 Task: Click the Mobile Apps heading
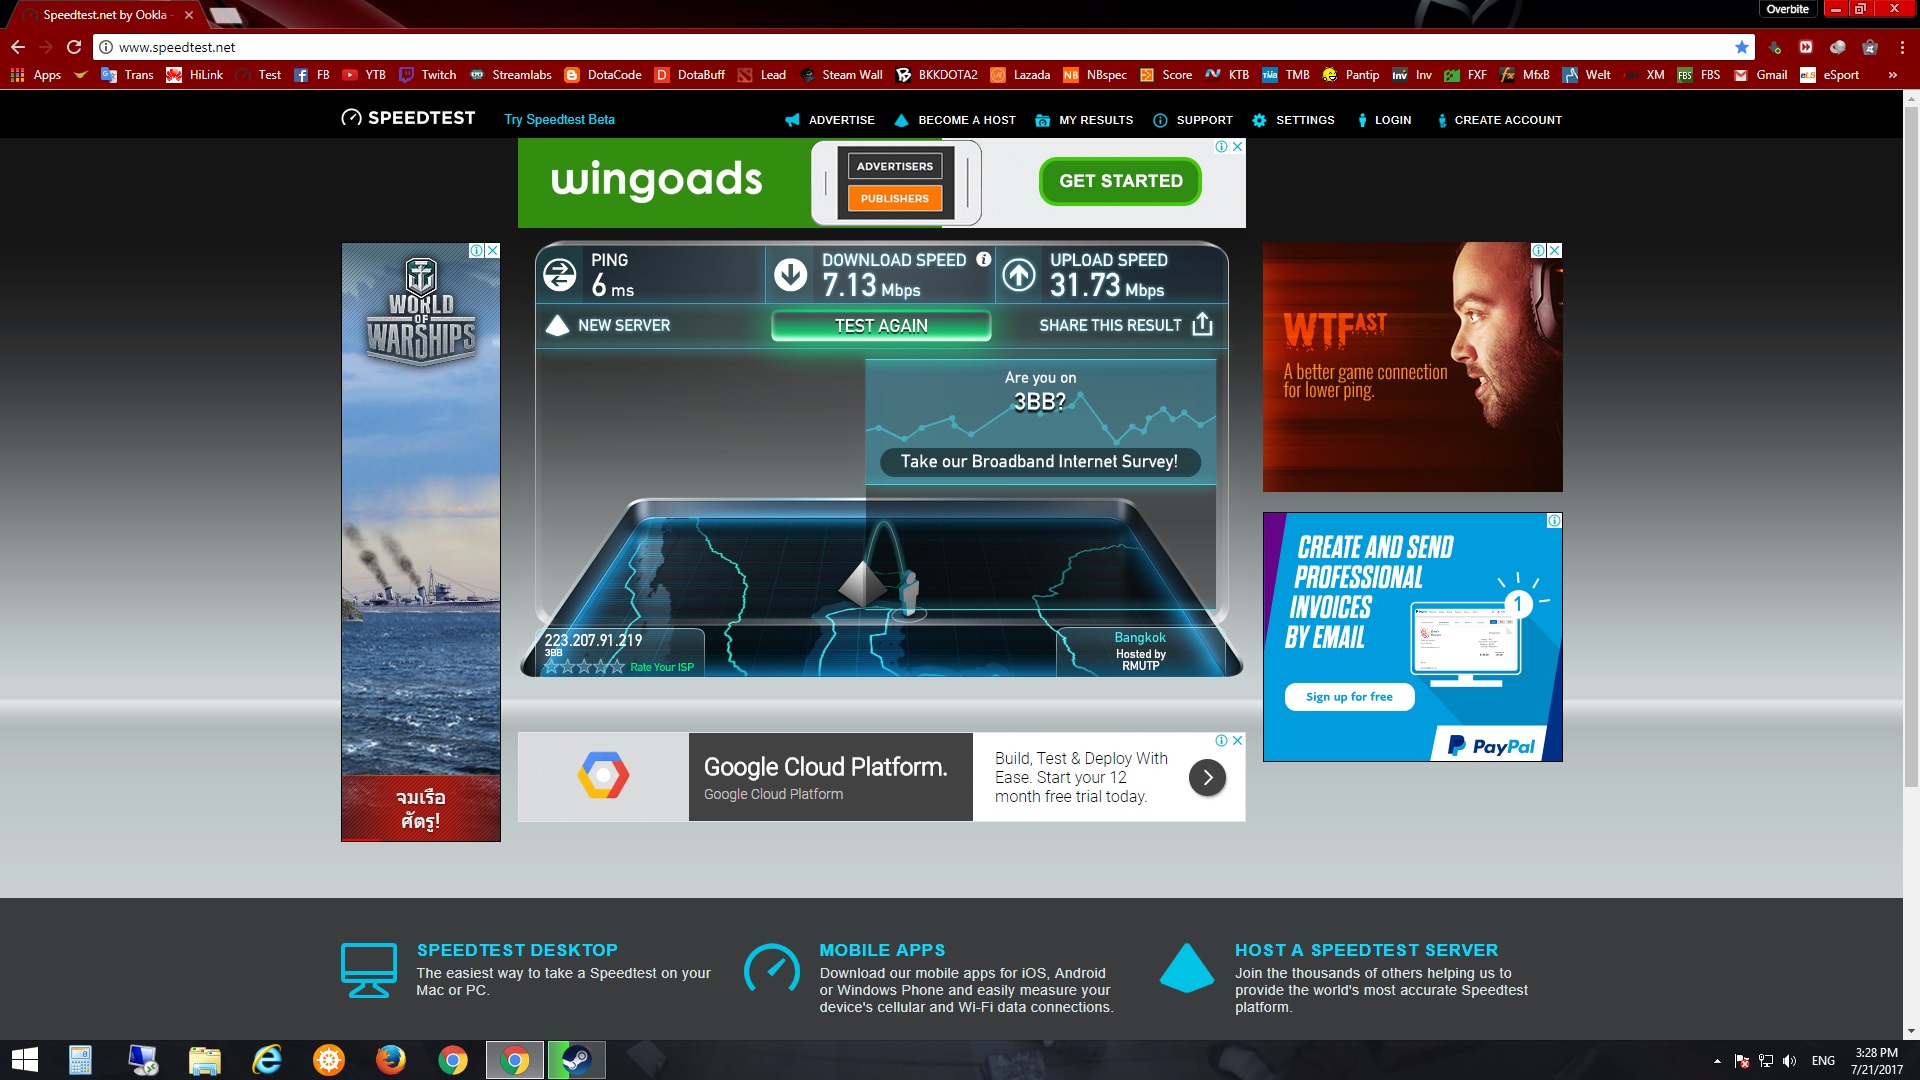tap(882, 950)
